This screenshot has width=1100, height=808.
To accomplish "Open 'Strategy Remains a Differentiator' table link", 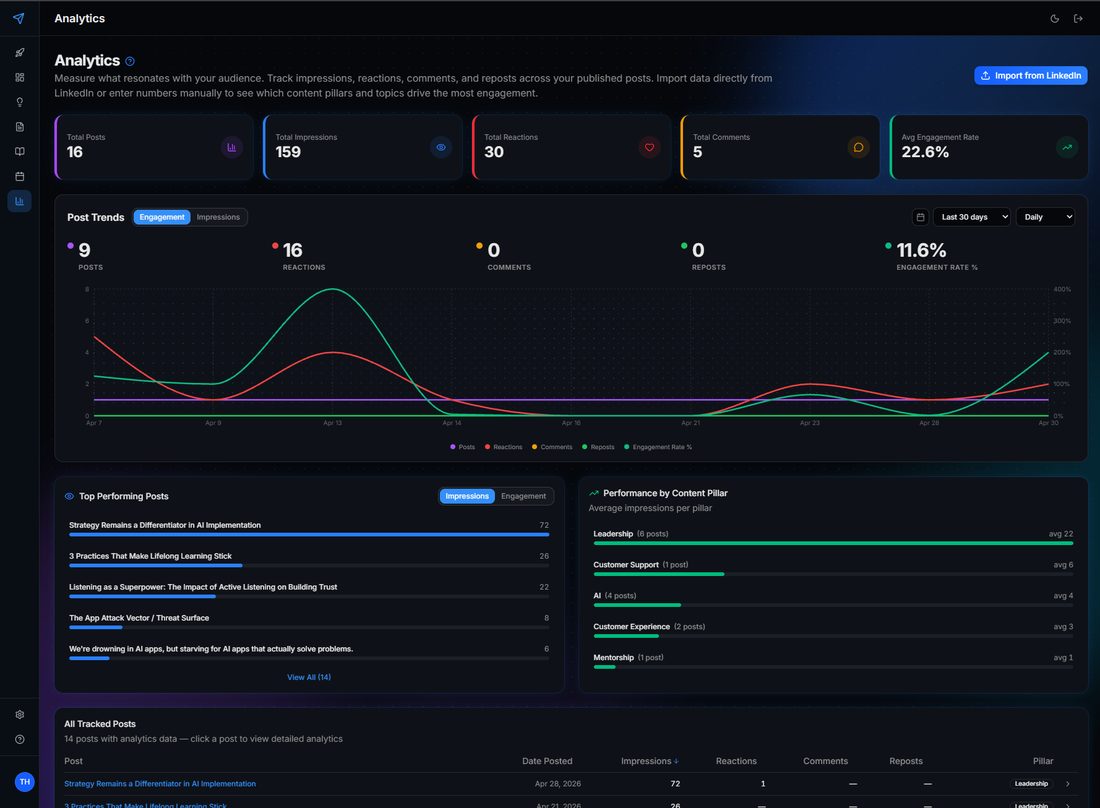I will 160,783.
